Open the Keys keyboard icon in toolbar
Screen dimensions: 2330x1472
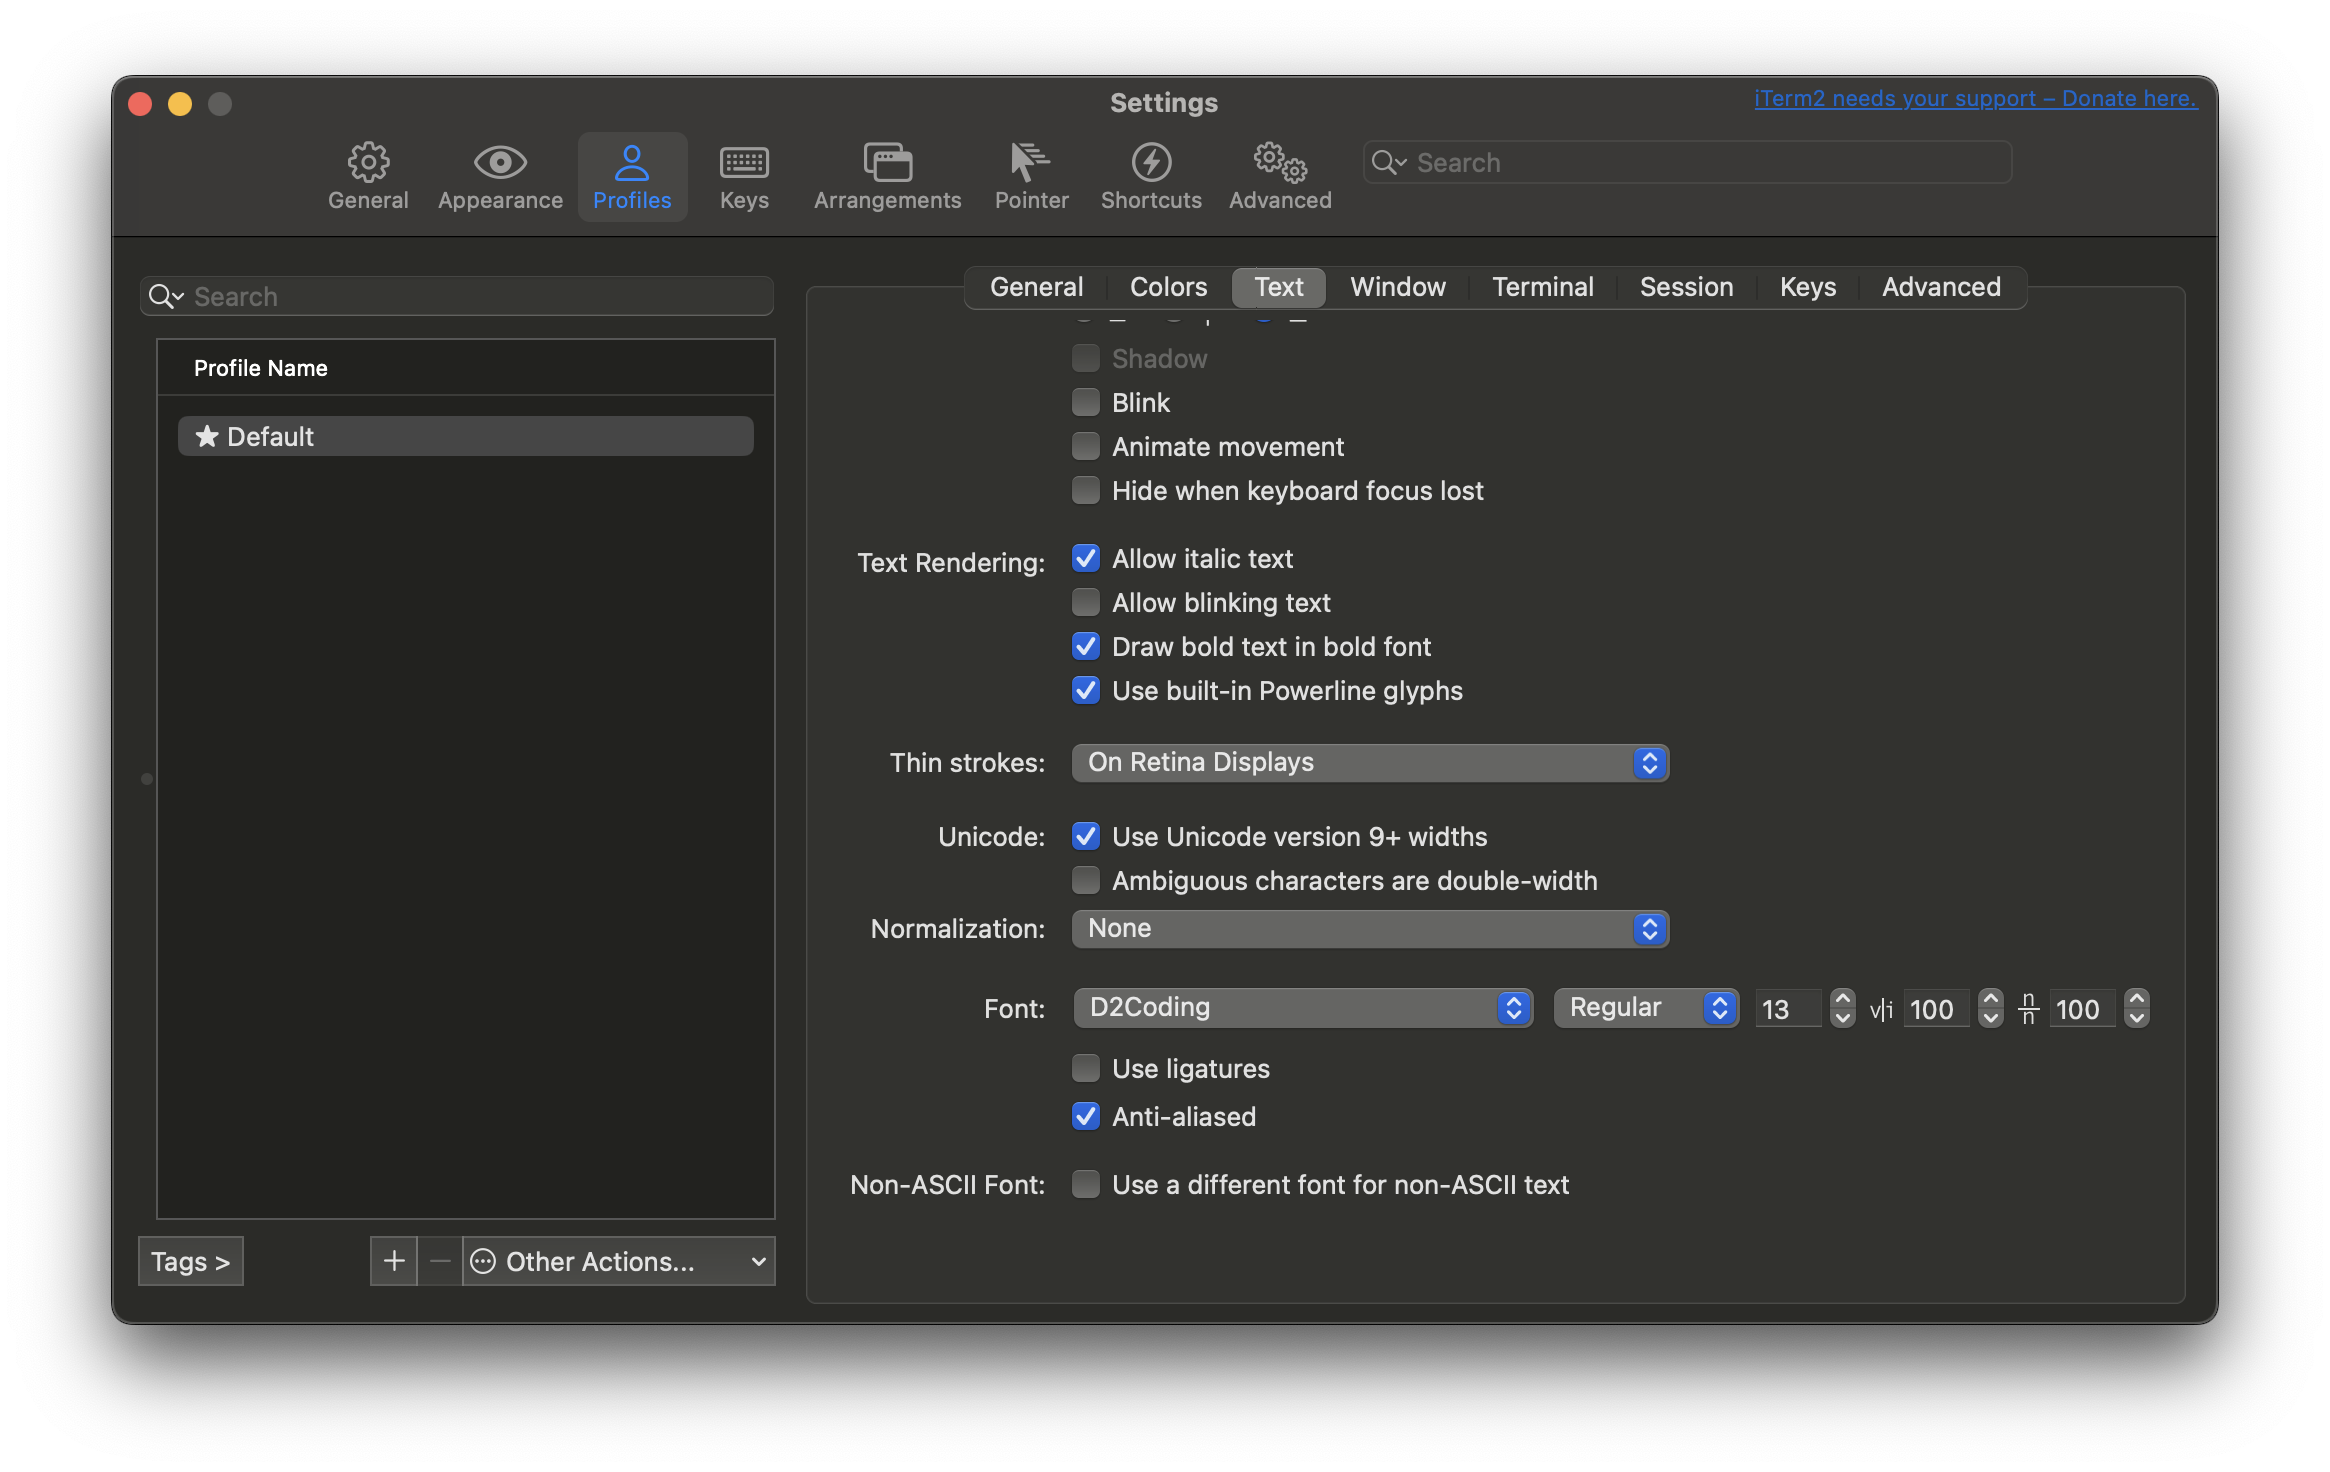[x=744, y=163]
